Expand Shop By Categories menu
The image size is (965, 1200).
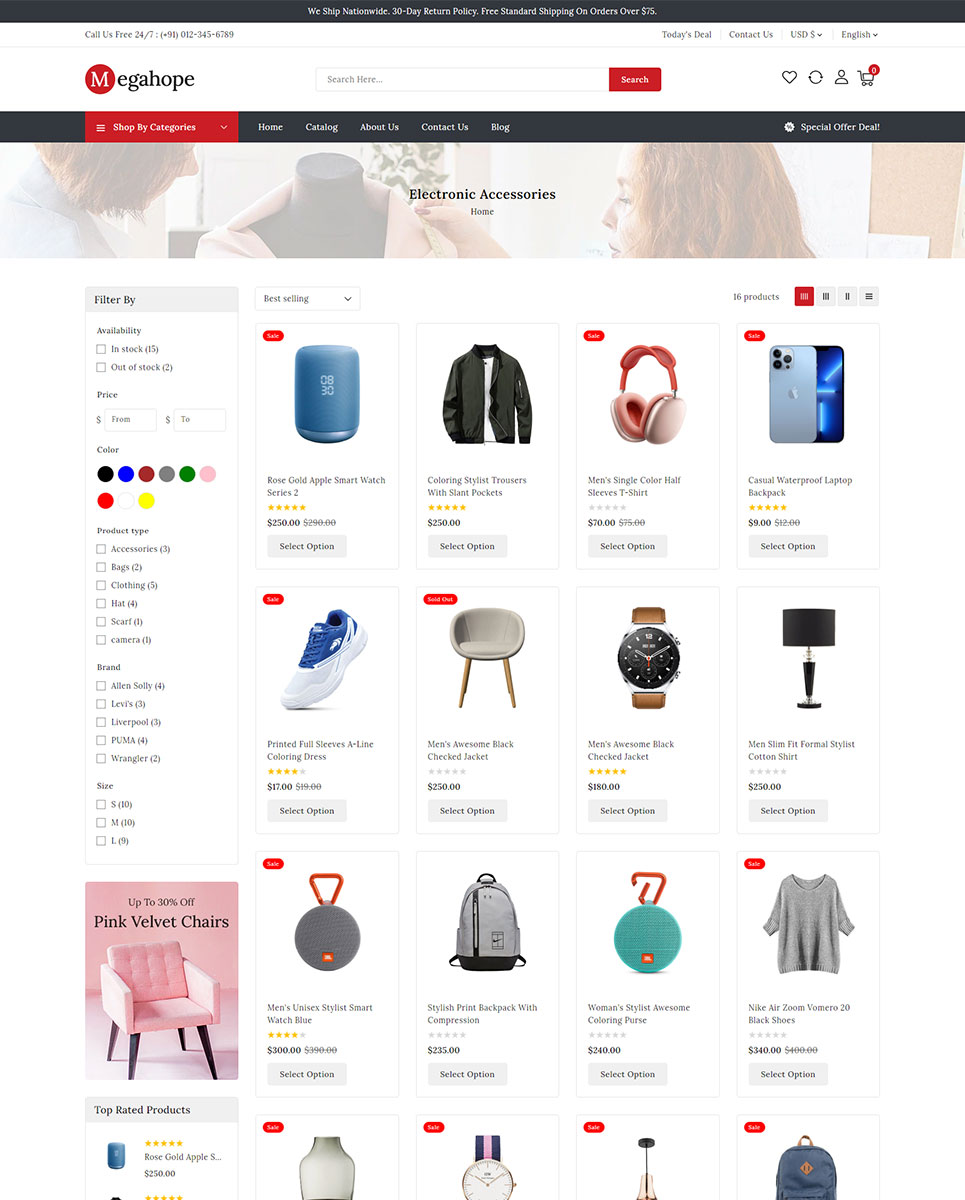click(x=162, y=127)
